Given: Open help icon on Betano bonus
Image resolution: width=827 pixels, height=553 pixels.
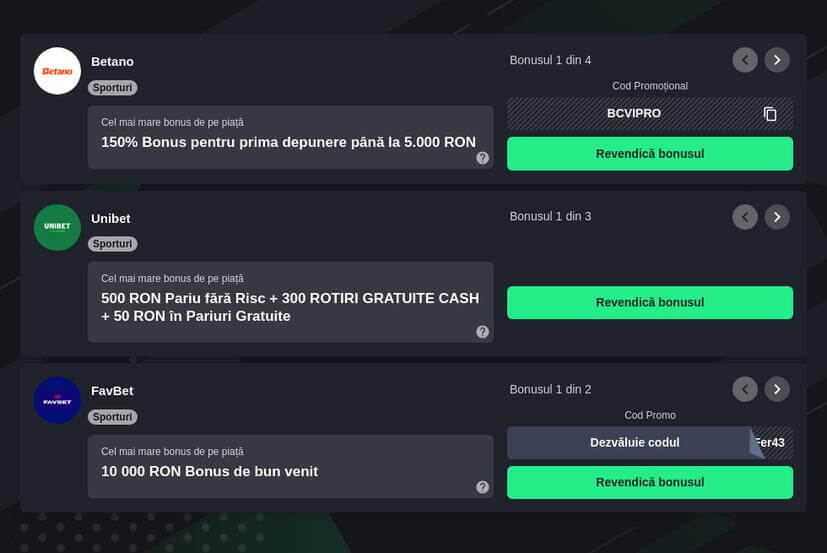Looking at the screenshot, I should (x=483, y=158).
